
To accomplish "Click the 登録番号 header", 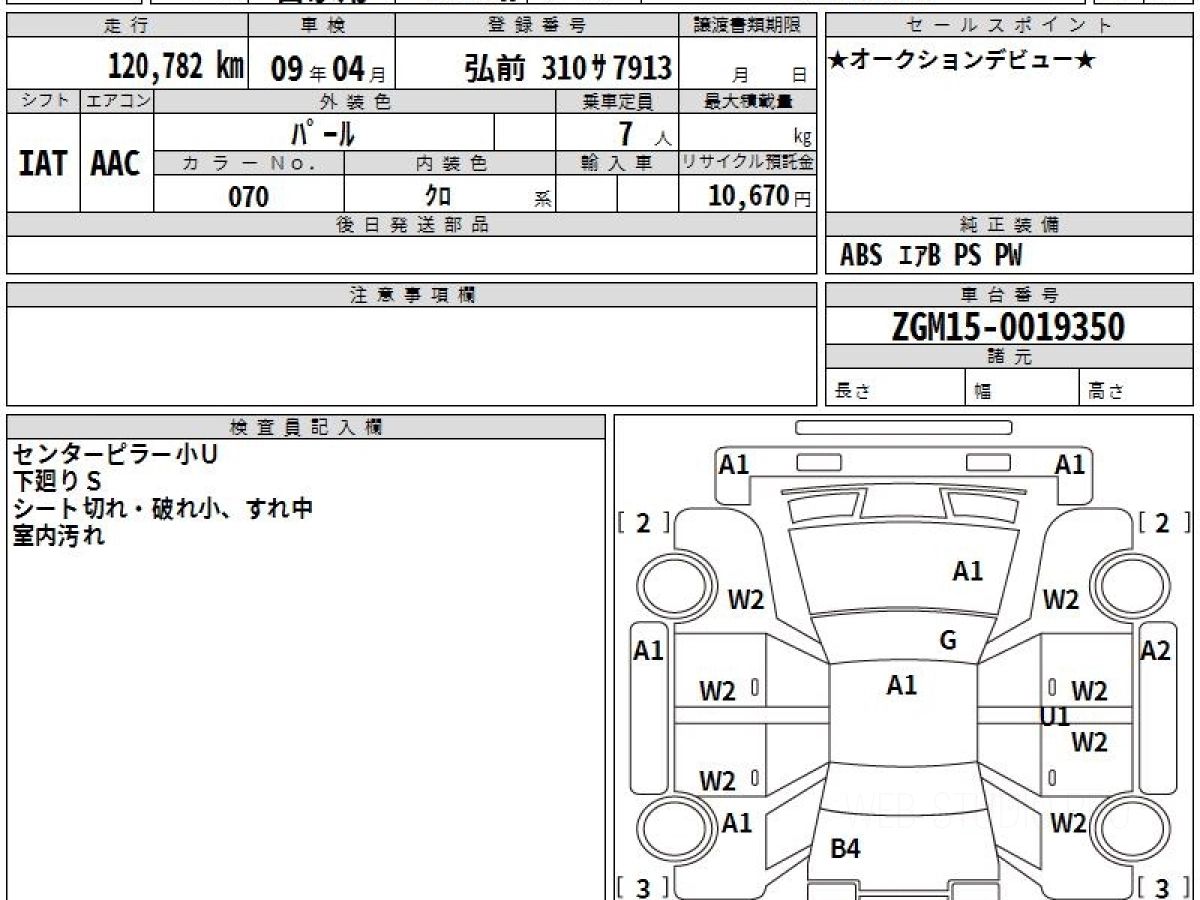I will pyautogui.click(x=538, y=26).
